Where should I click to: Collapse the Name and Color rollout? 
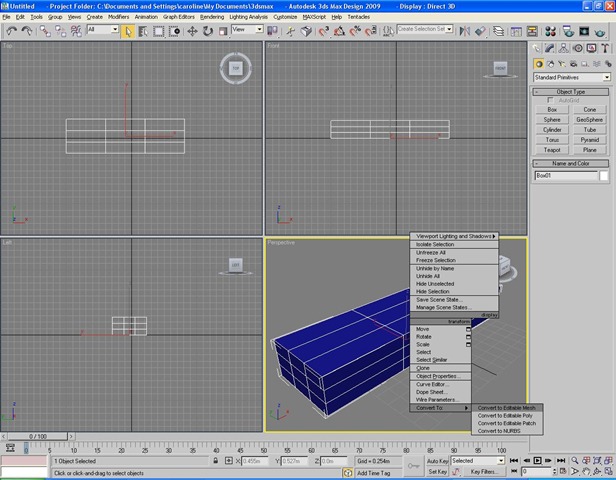[570, 163]
